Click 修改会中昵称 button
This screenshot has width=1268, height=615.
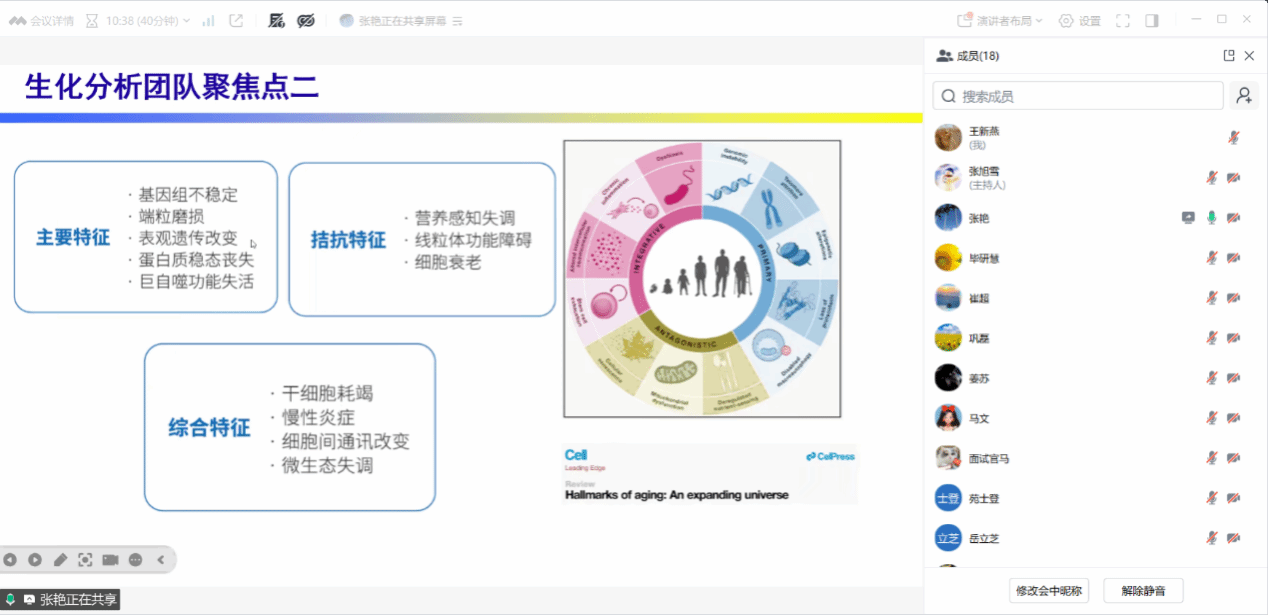tap(1049, 590)
